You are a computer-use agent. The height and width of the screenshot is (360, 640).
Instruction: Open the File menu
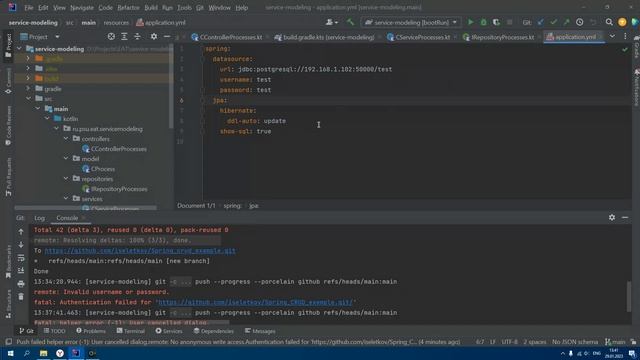pyautogui.click(x=29, y=8)
